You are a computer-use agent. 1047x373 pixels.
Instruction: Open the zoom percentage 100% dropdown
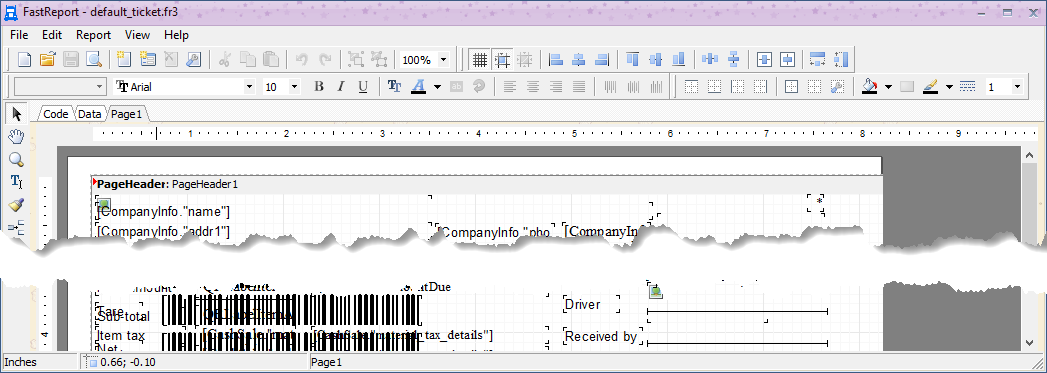pos(443,59)
